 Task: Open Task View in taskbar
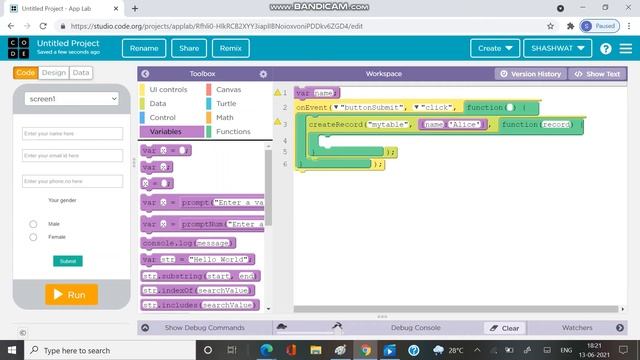(x=232, y=350)
